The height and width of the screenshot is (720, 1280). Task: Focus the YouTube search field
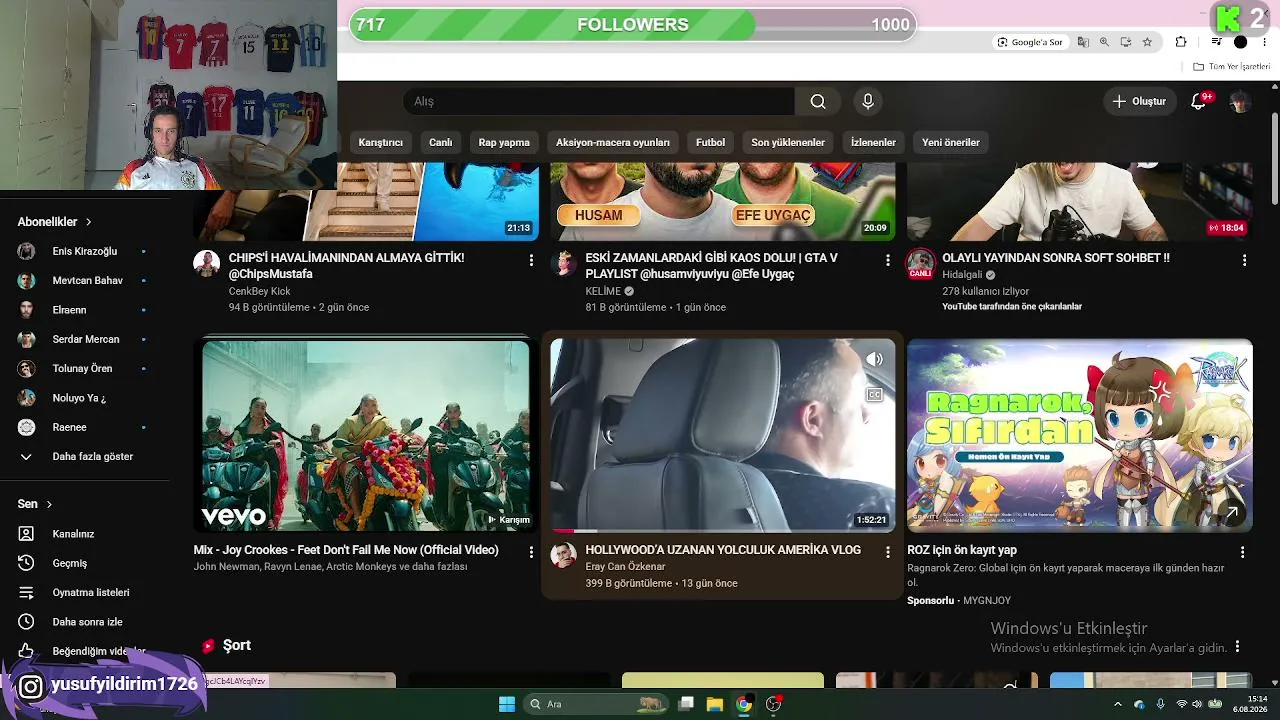[x=598, y=101]
